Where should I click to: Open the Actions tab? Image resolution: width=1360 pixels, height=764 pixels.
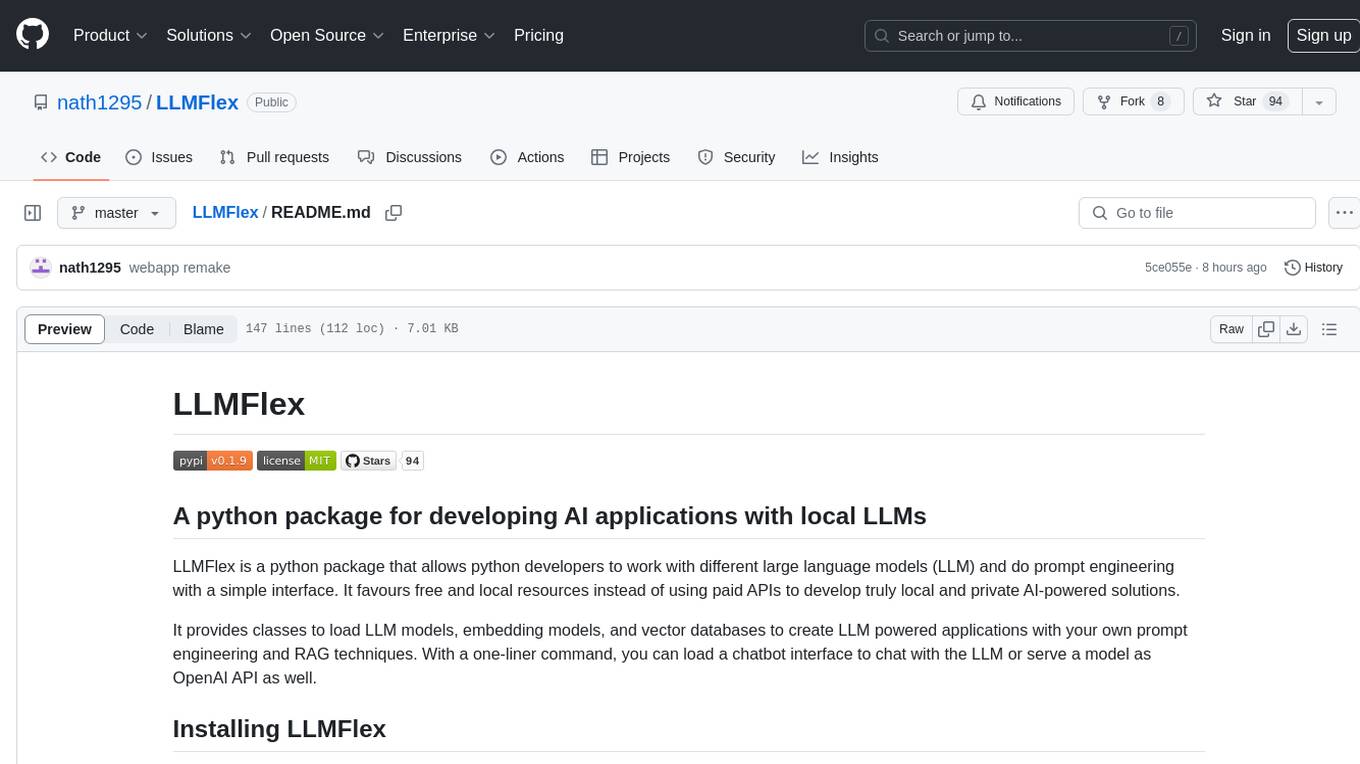coord(528,157)
